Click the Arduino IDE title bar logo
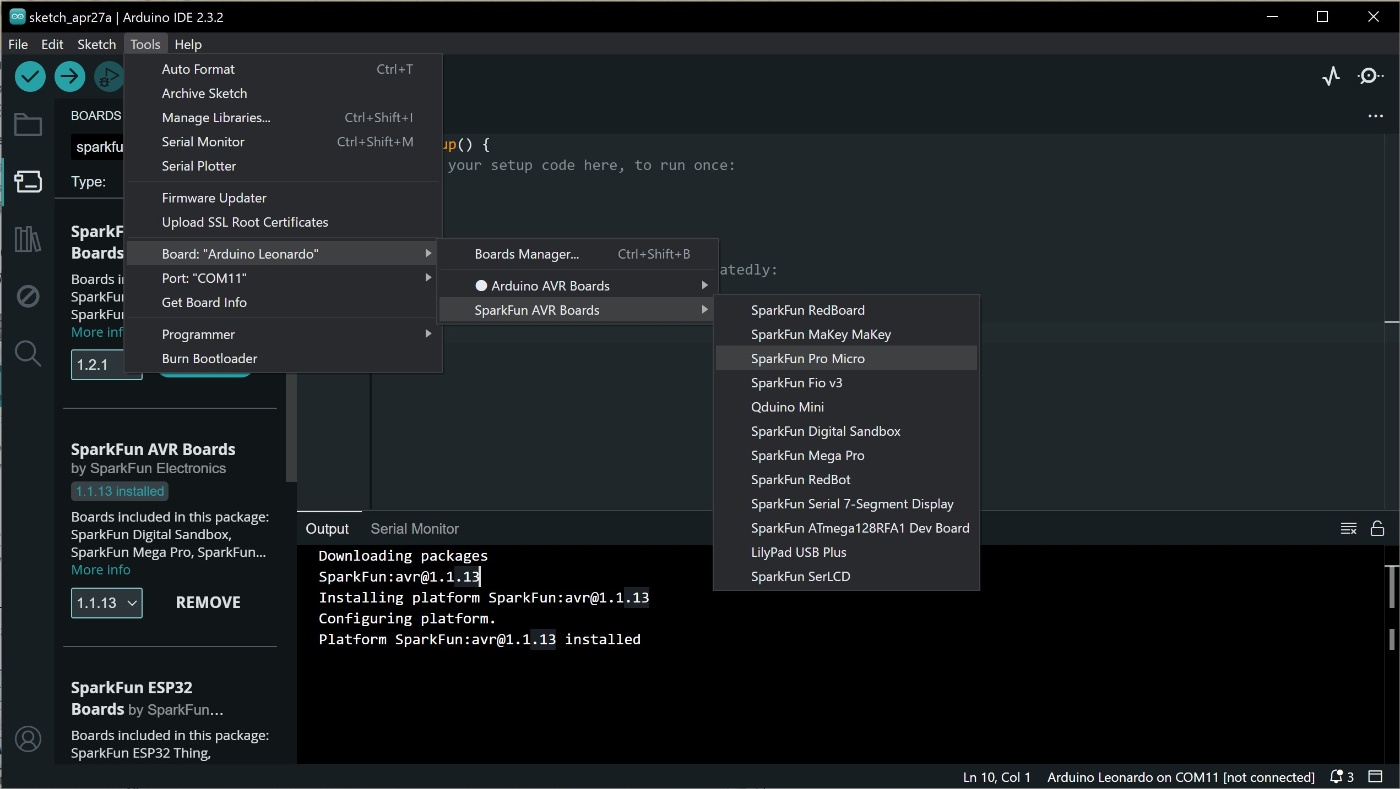 click(x=17, y=17)
